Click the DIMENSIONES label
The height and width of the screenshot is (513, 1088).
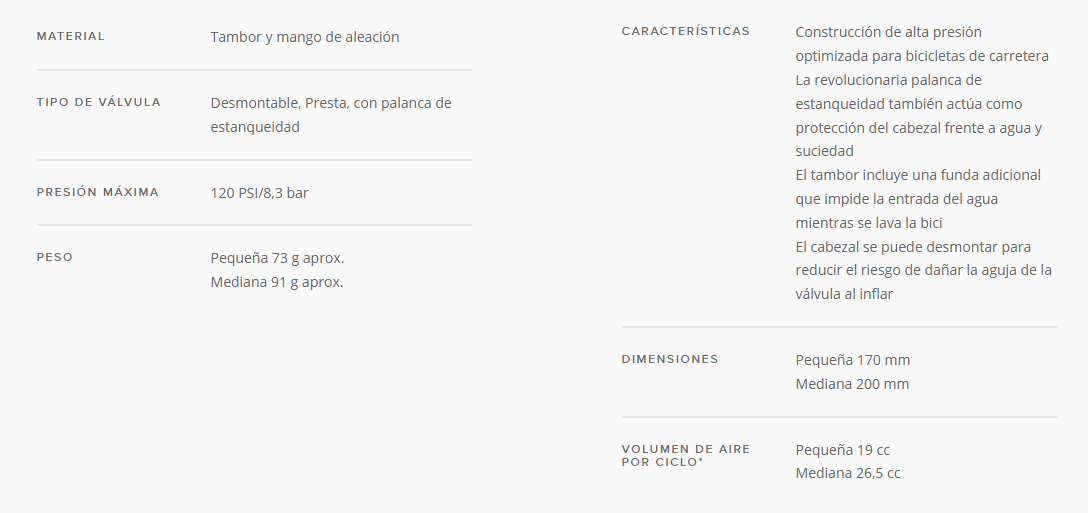pos(670,359)
